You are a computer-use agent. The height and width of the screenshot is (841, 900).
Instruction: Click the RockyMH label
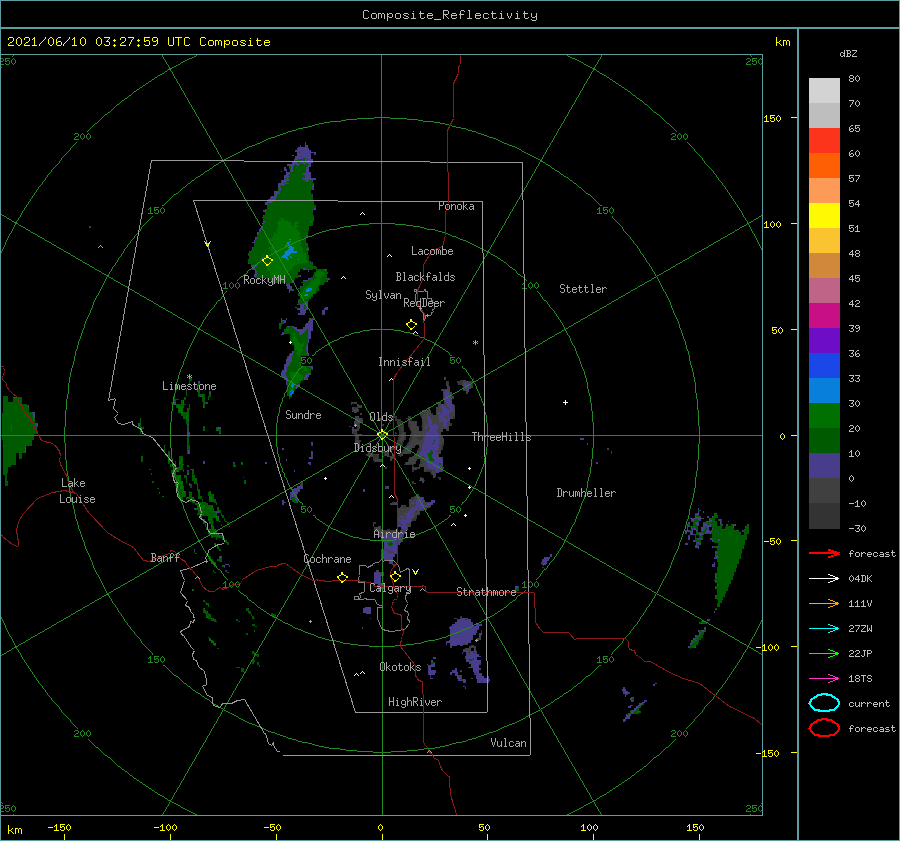(x=264, y=280)
